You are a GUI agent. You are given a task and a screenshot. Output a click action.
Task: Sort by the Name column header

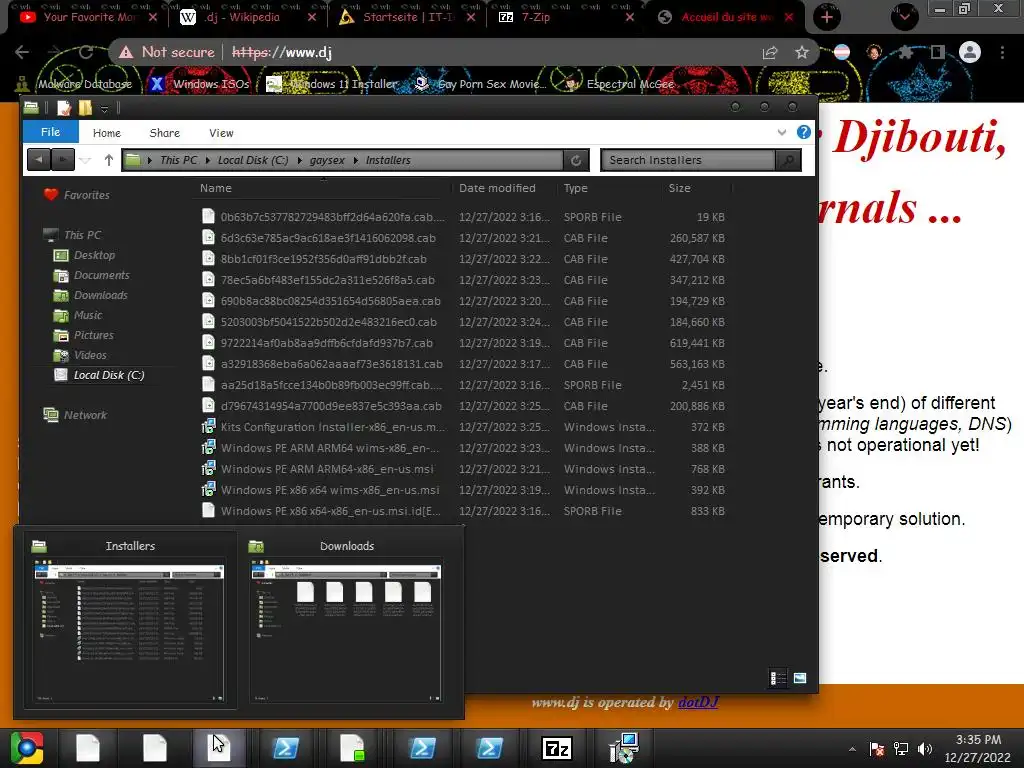[216, 188]
